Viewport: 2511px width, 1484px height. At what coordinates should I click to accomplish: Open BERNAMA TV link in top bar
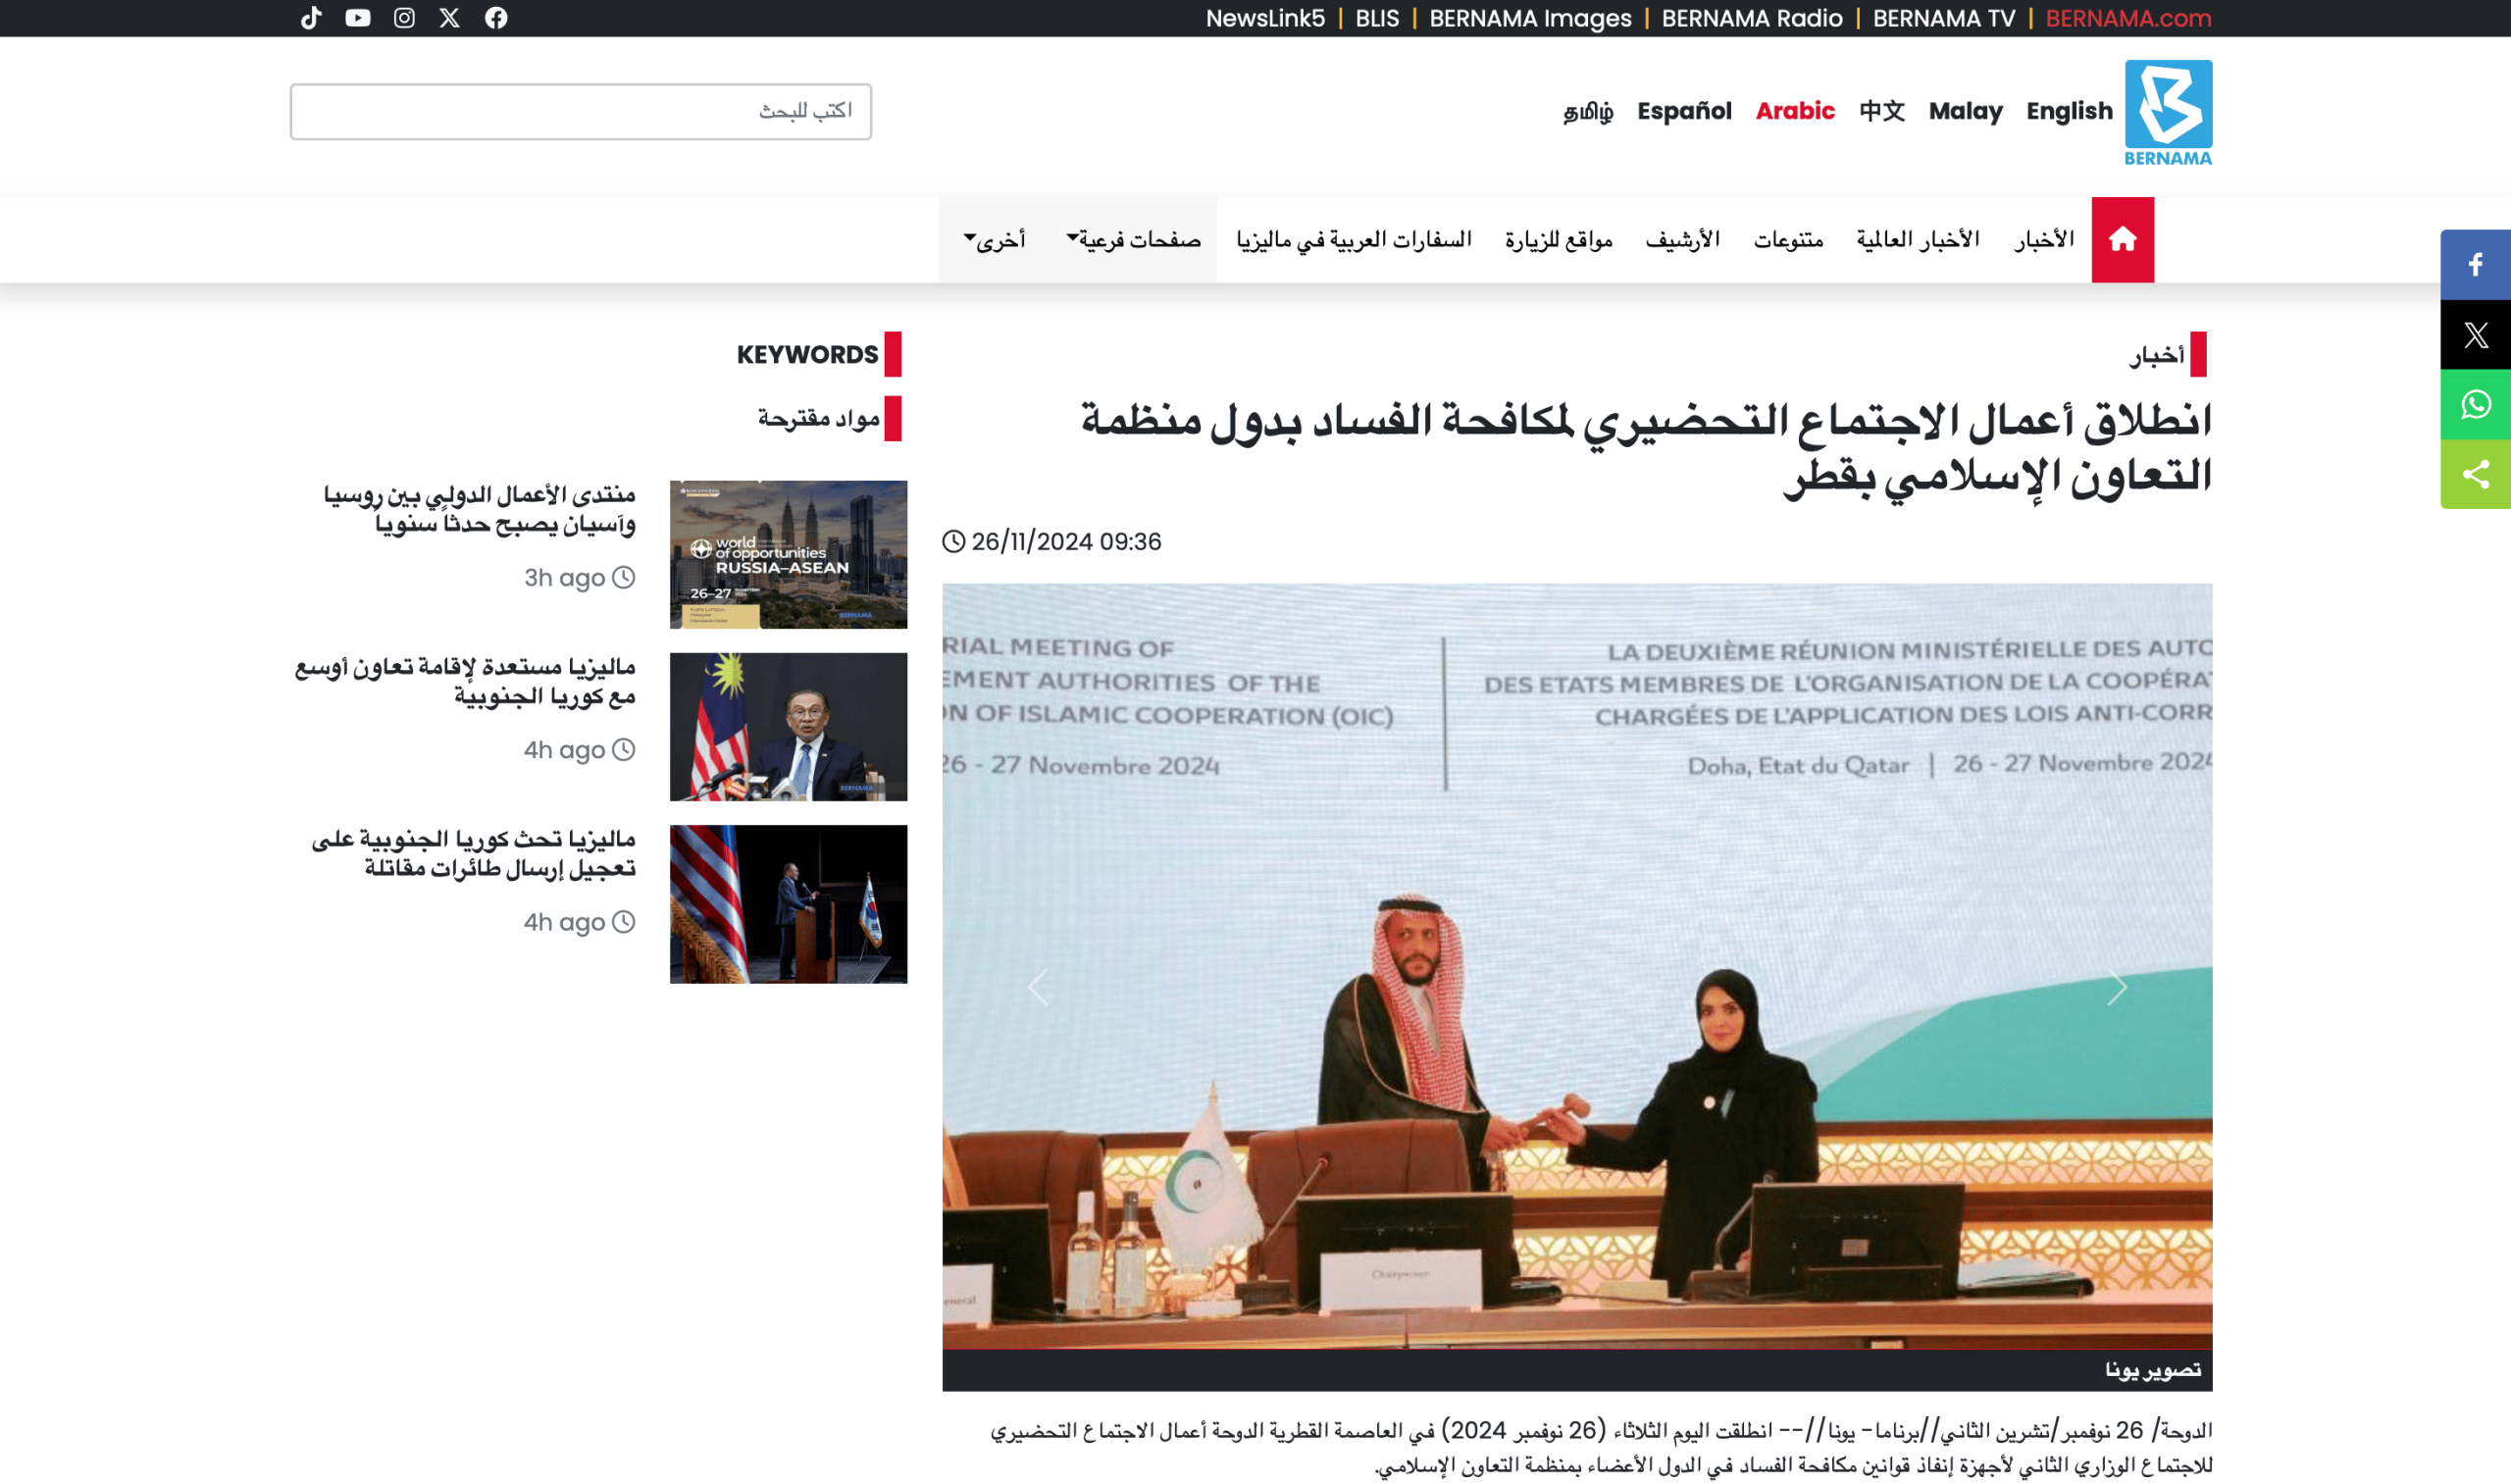1943,18
